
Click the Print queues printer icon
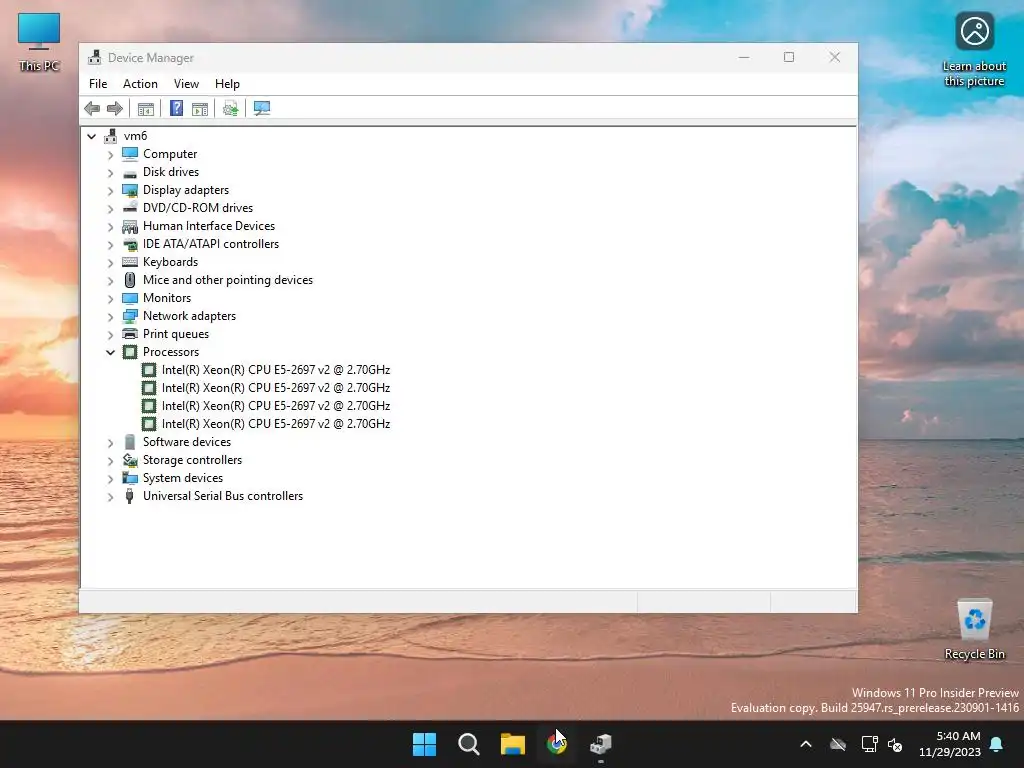(x=130, y=334)
